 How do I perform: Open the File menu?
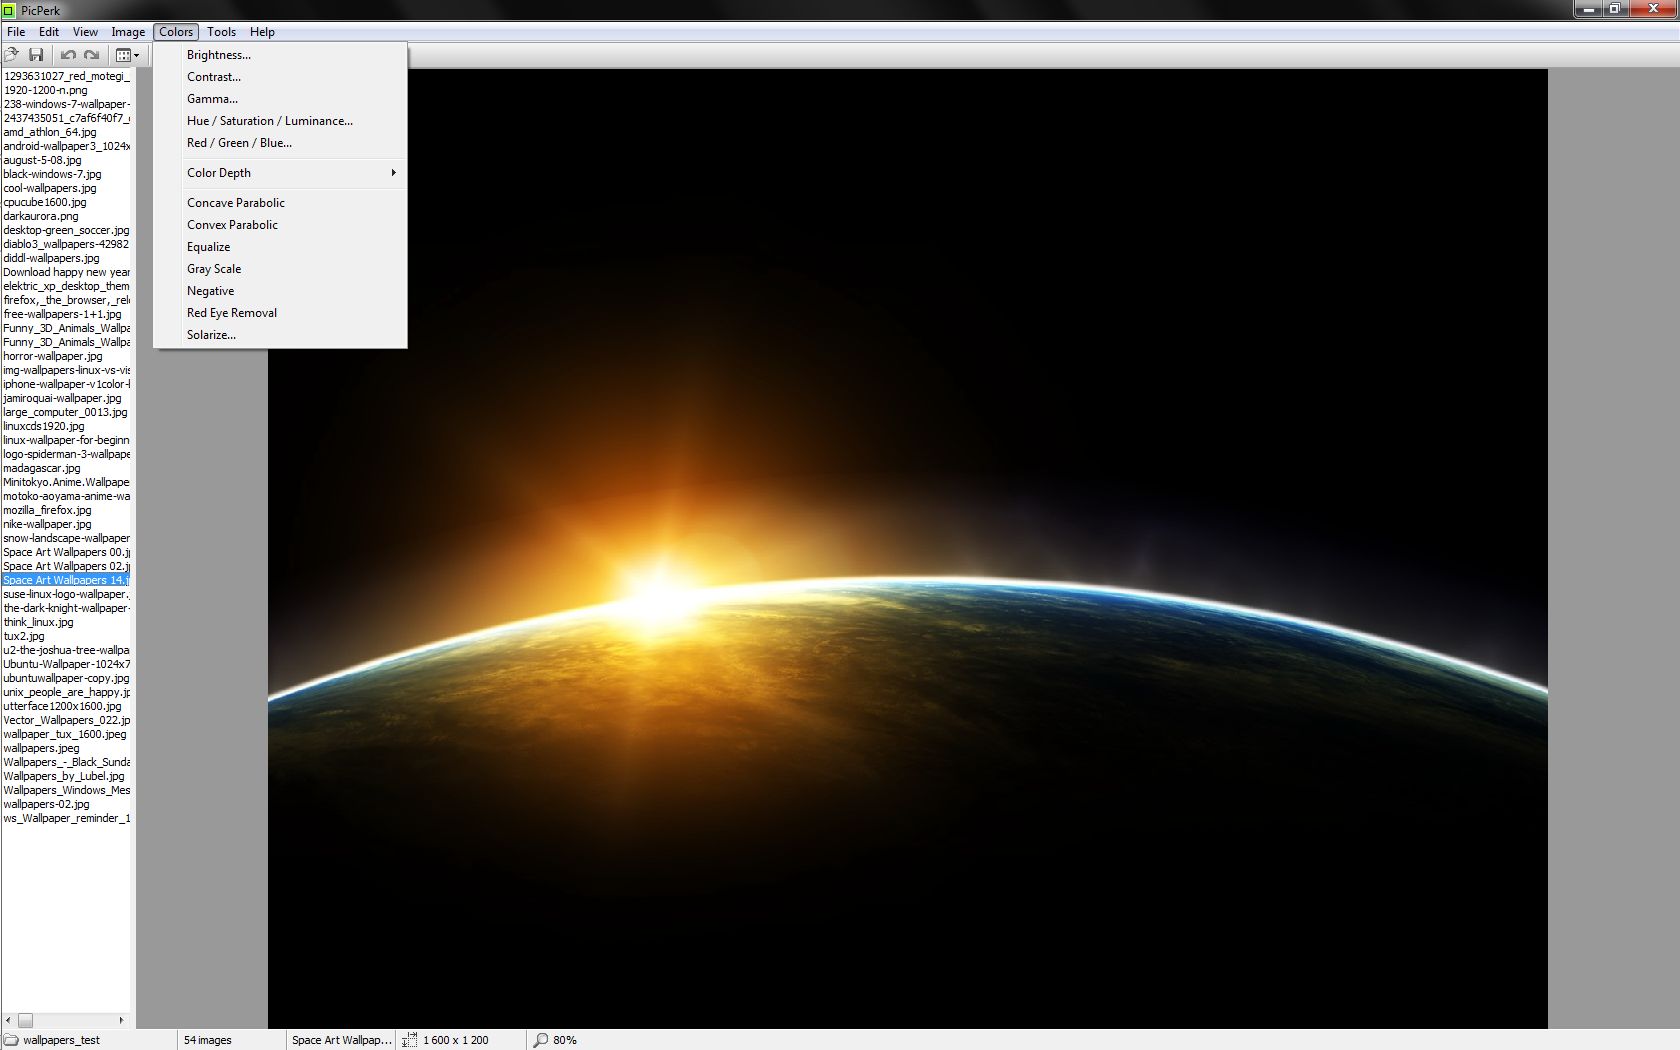click(x=16, y=32)
